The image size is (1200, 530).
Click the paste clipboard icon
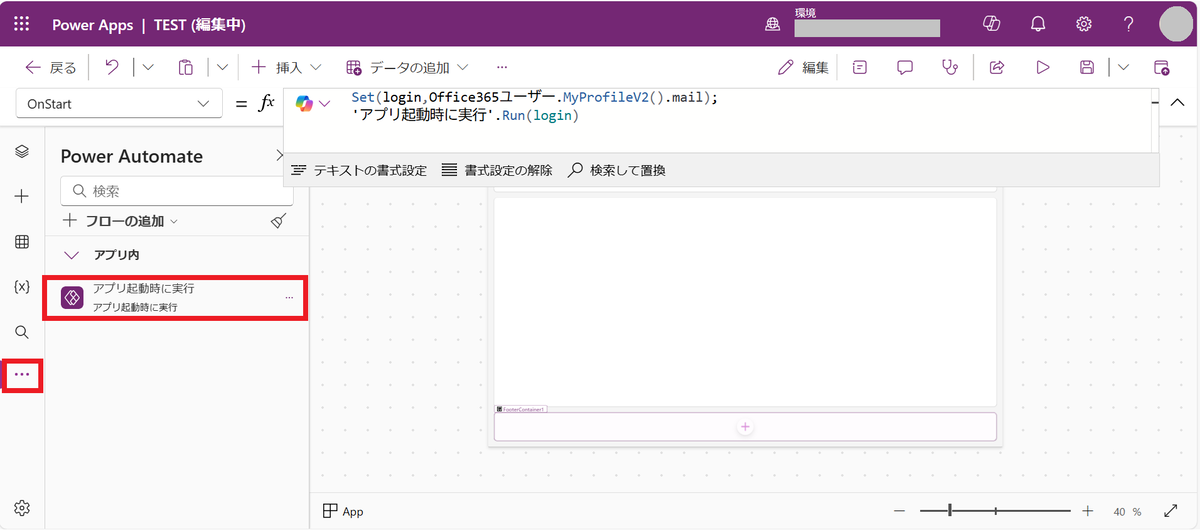[186, 67]
